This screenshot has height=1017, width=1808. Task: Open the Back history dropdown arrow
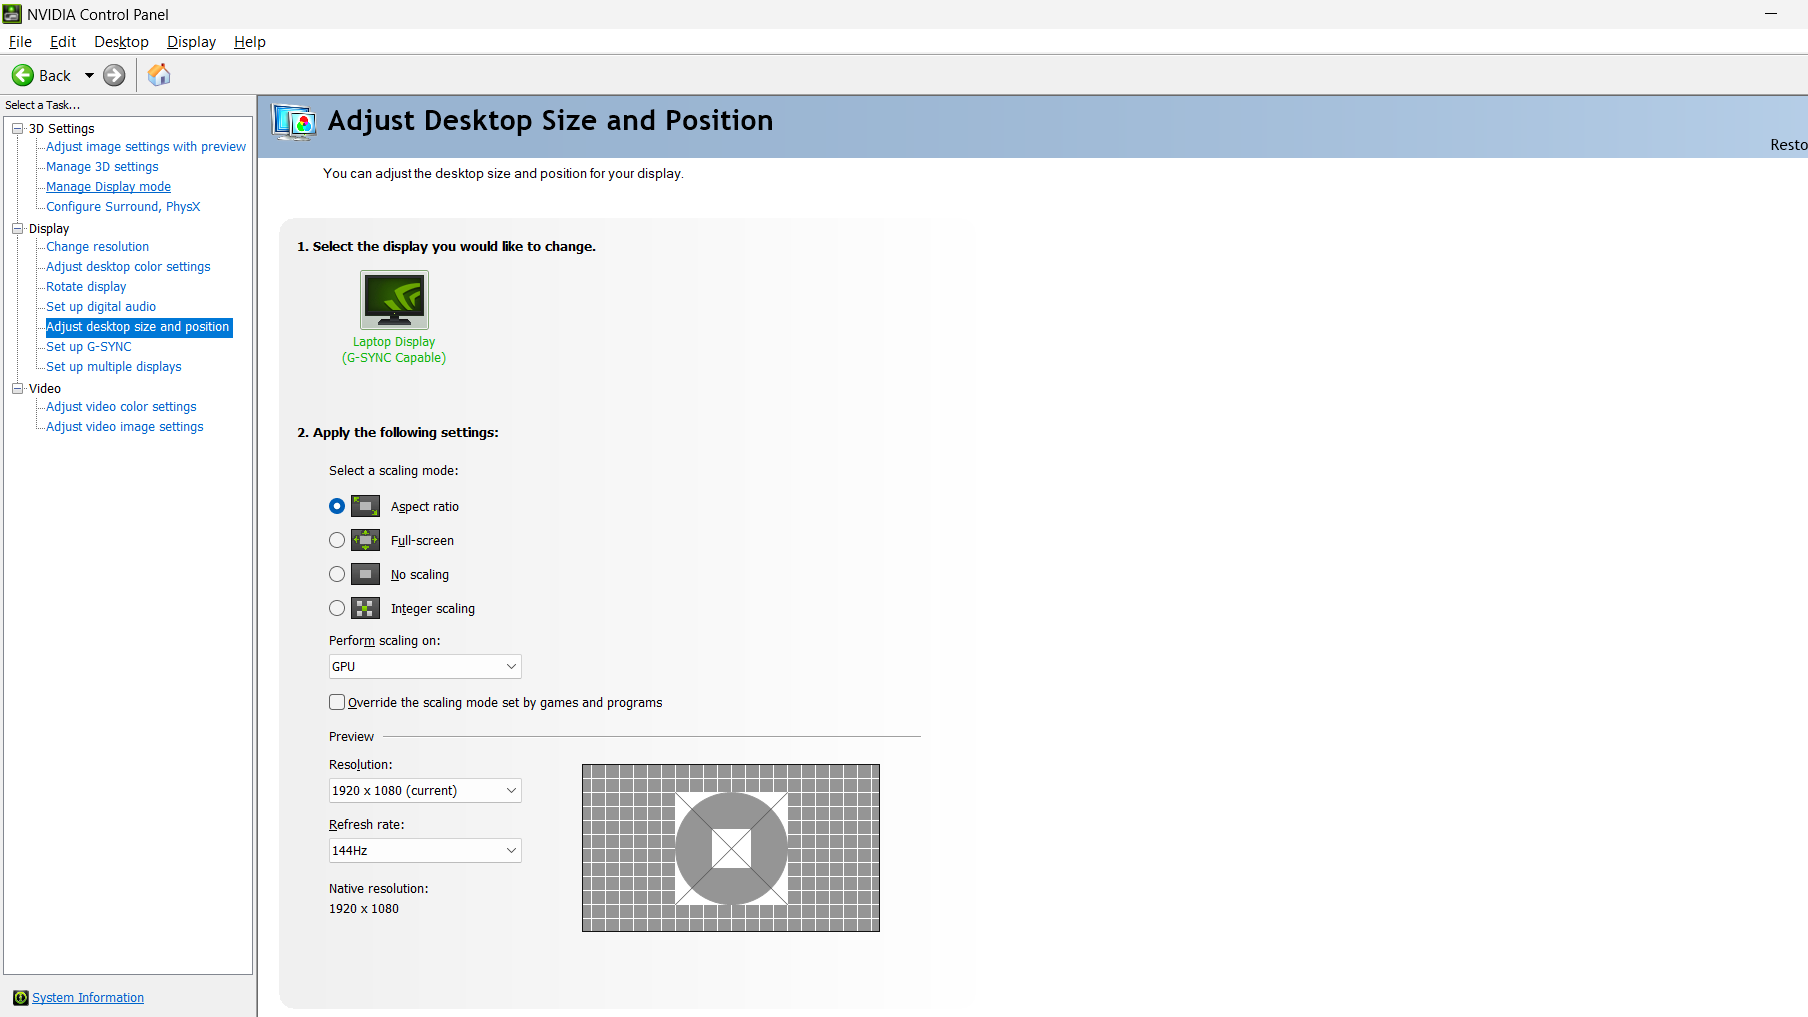[x=89, y=75]
